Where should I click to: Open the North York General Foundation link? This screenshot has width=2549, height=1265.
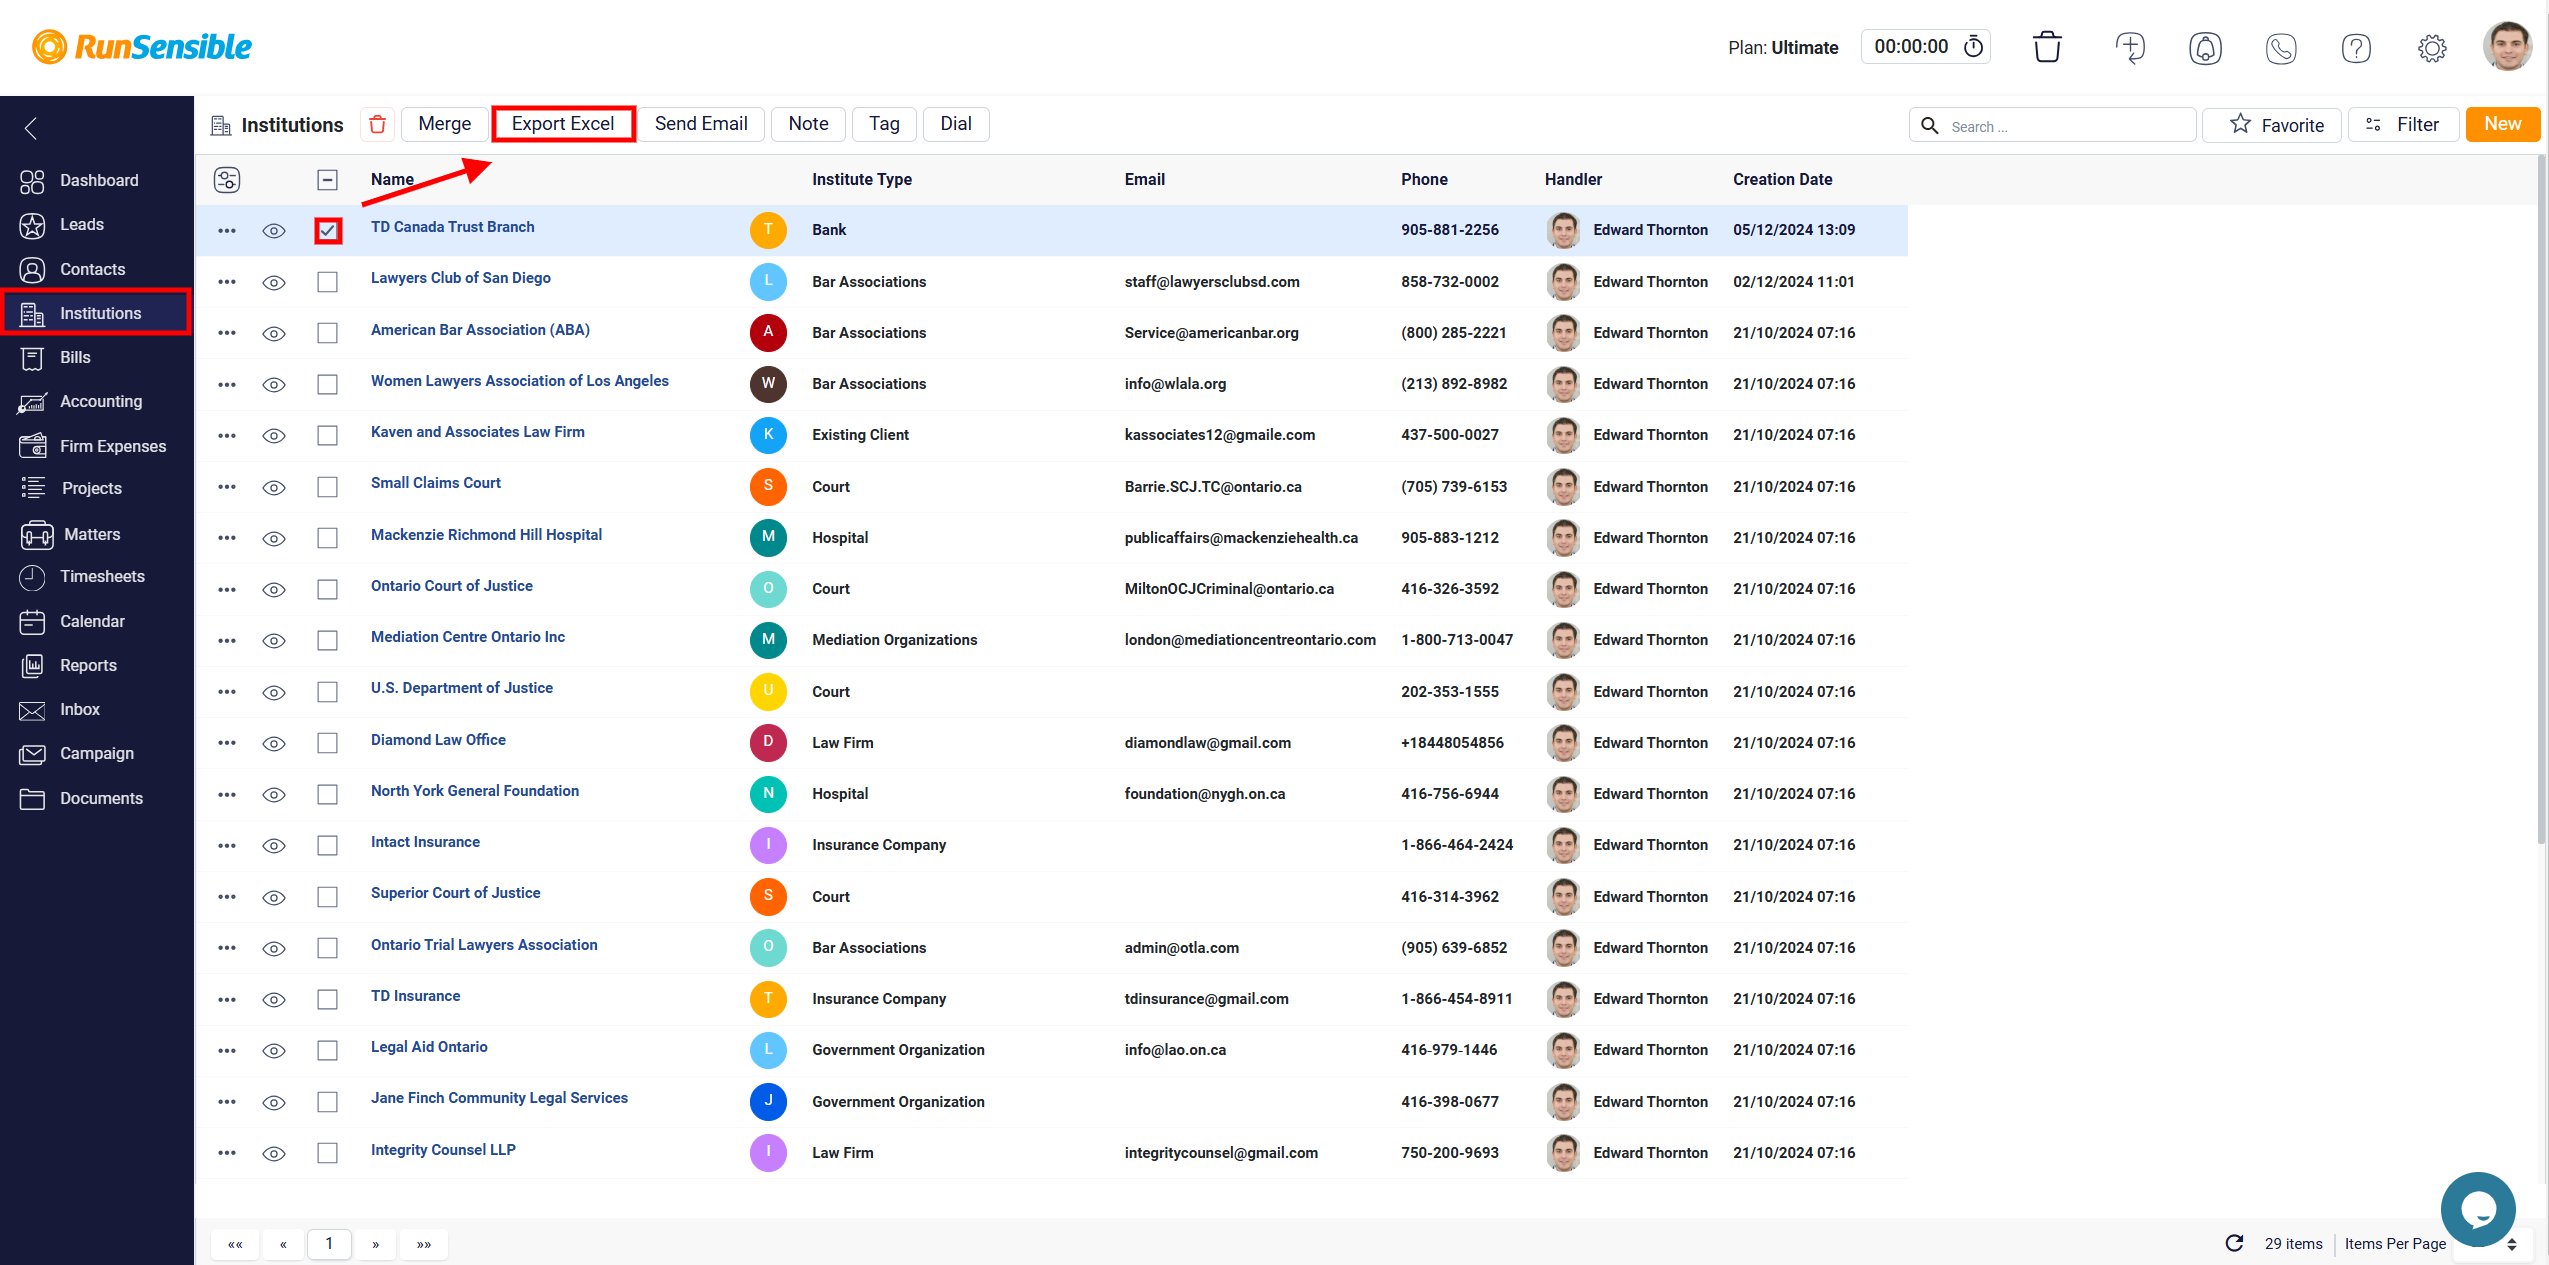click(475, 791)
